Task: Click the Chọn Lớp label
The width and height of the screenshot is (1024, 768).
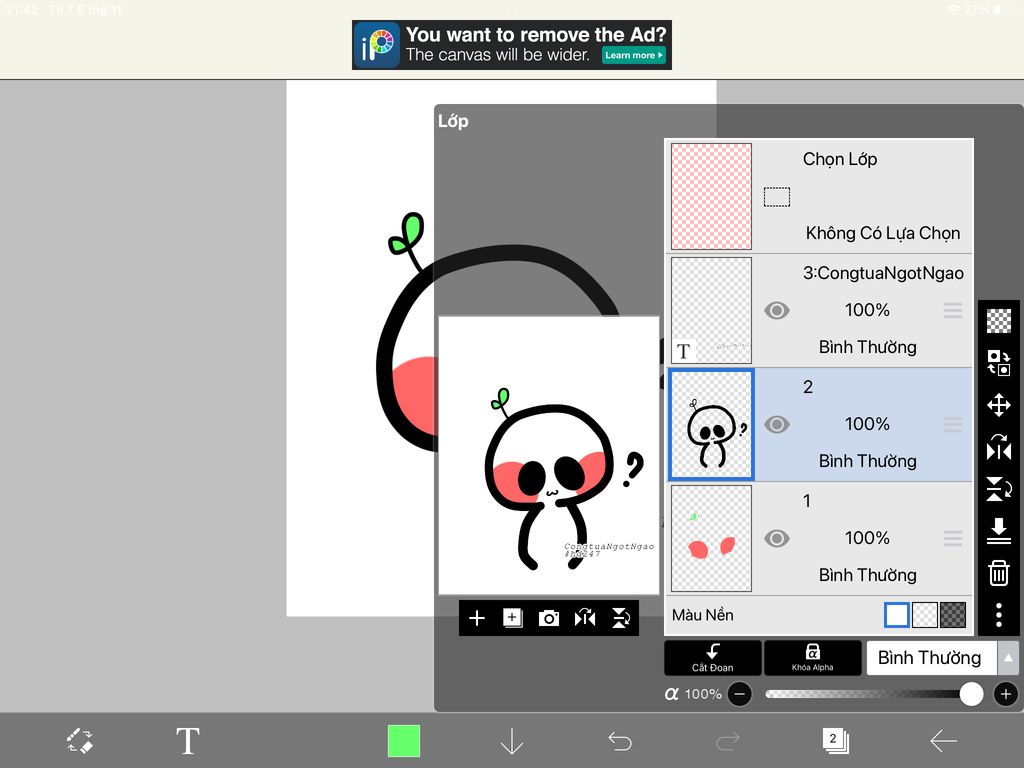Action: tap(840, 159)
